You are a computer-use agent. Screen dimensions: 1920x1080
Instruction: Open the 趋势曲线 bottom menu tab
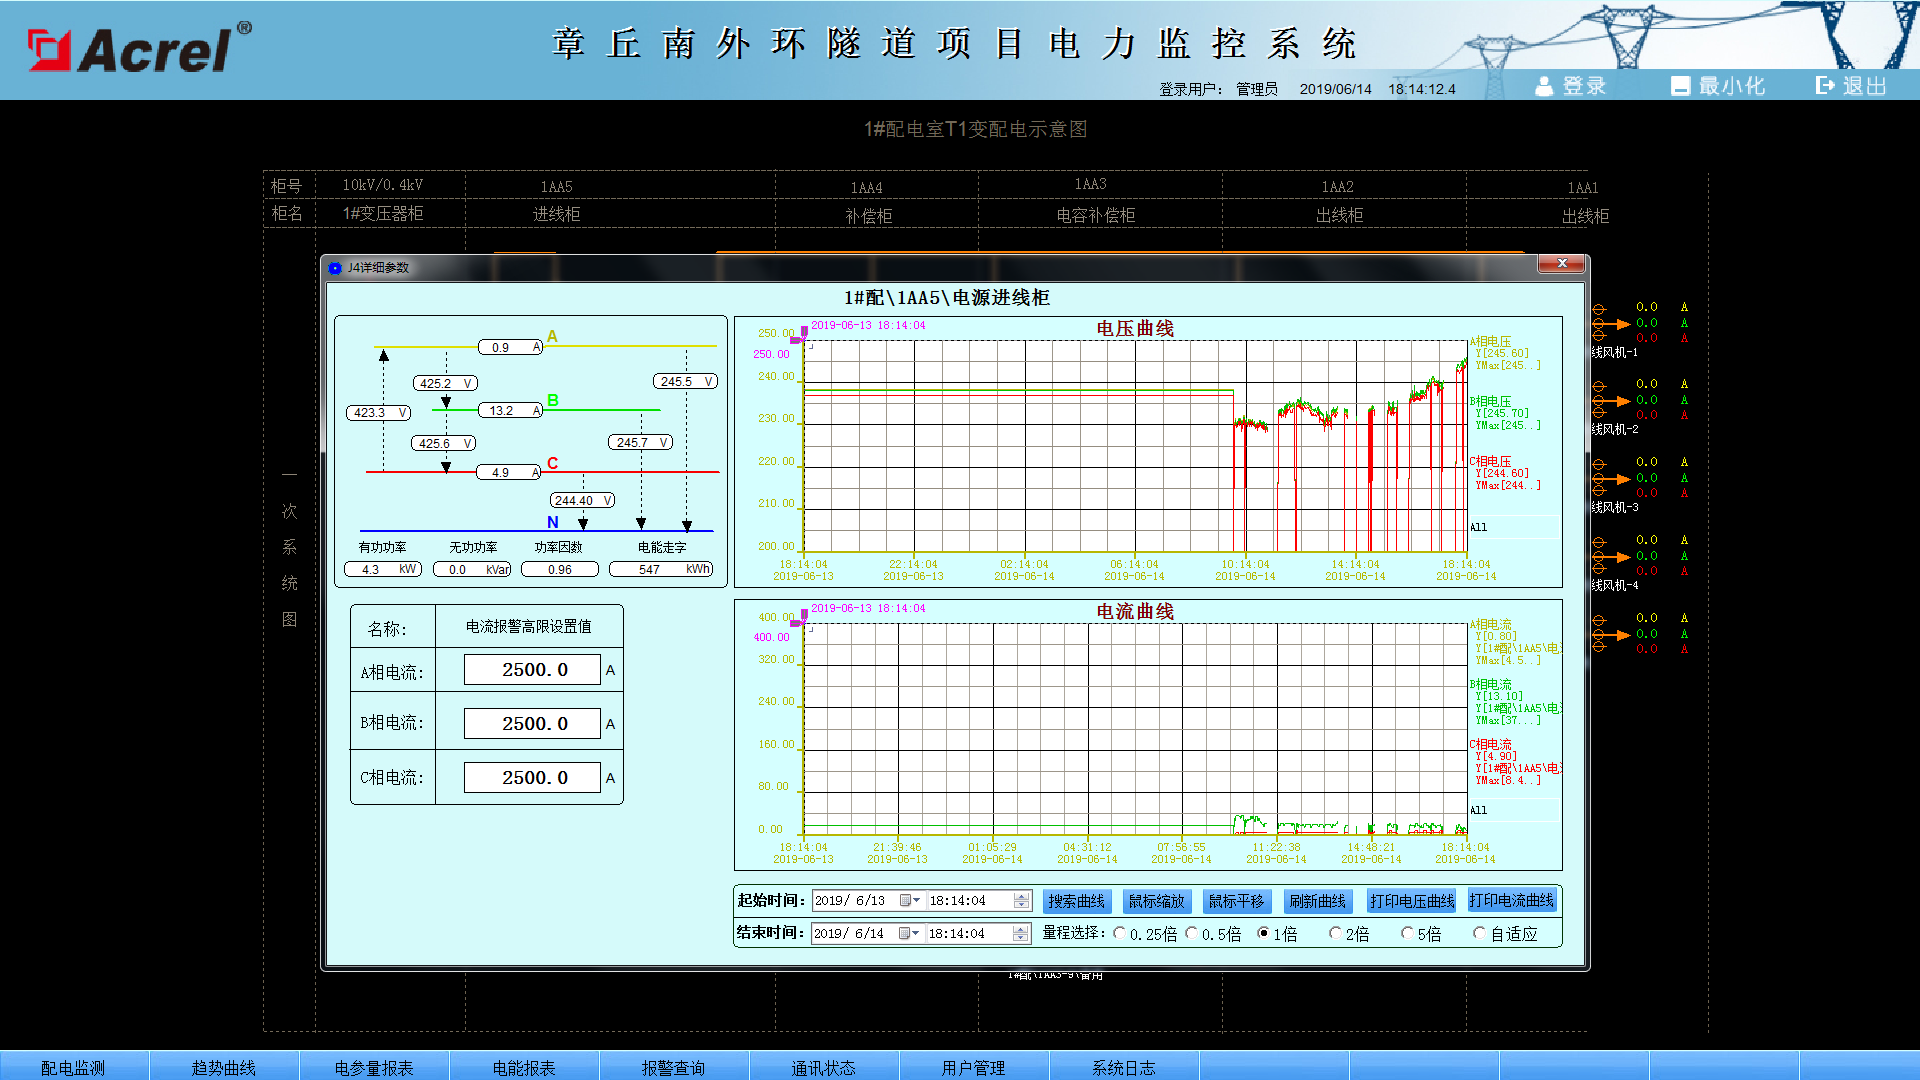(x=224, y=1067)
